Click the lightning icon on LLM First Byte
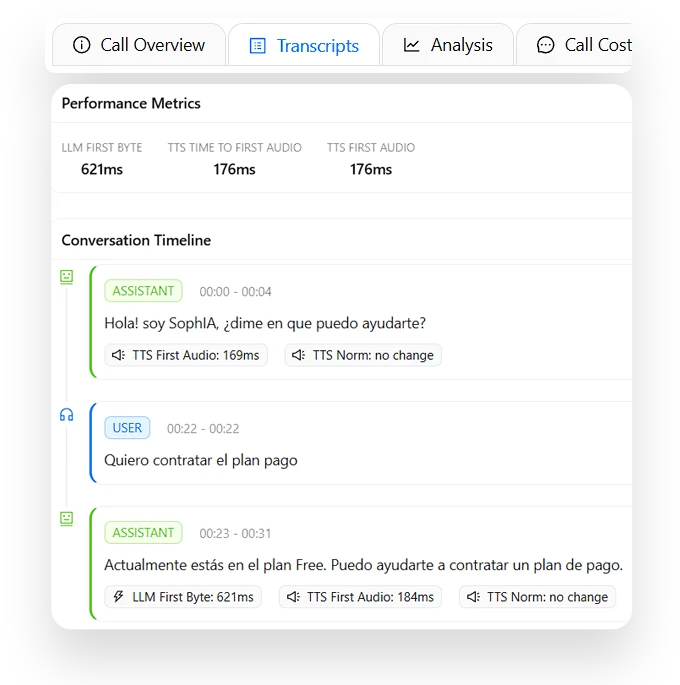This screenshot has width=680, height=685. [118, 596]
